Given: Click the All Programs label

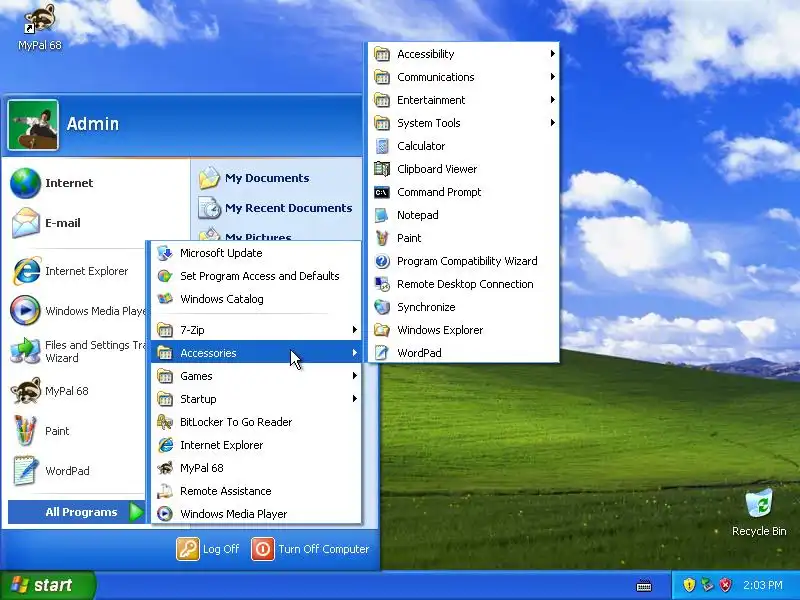Looking at the screenshot, I should click(81, 512).
